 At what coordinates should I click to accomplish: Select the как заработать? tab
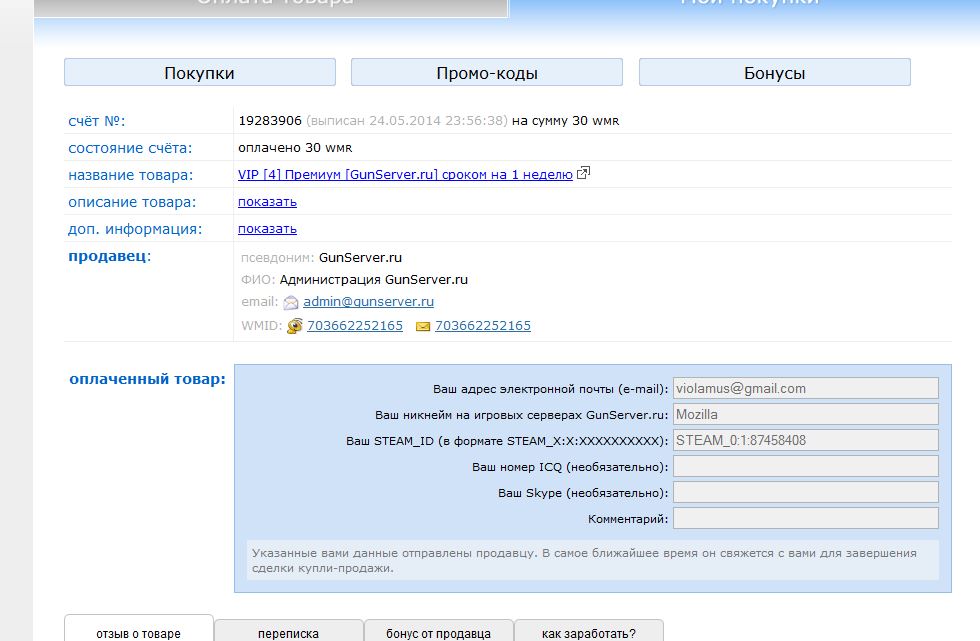tap(588, 632)
